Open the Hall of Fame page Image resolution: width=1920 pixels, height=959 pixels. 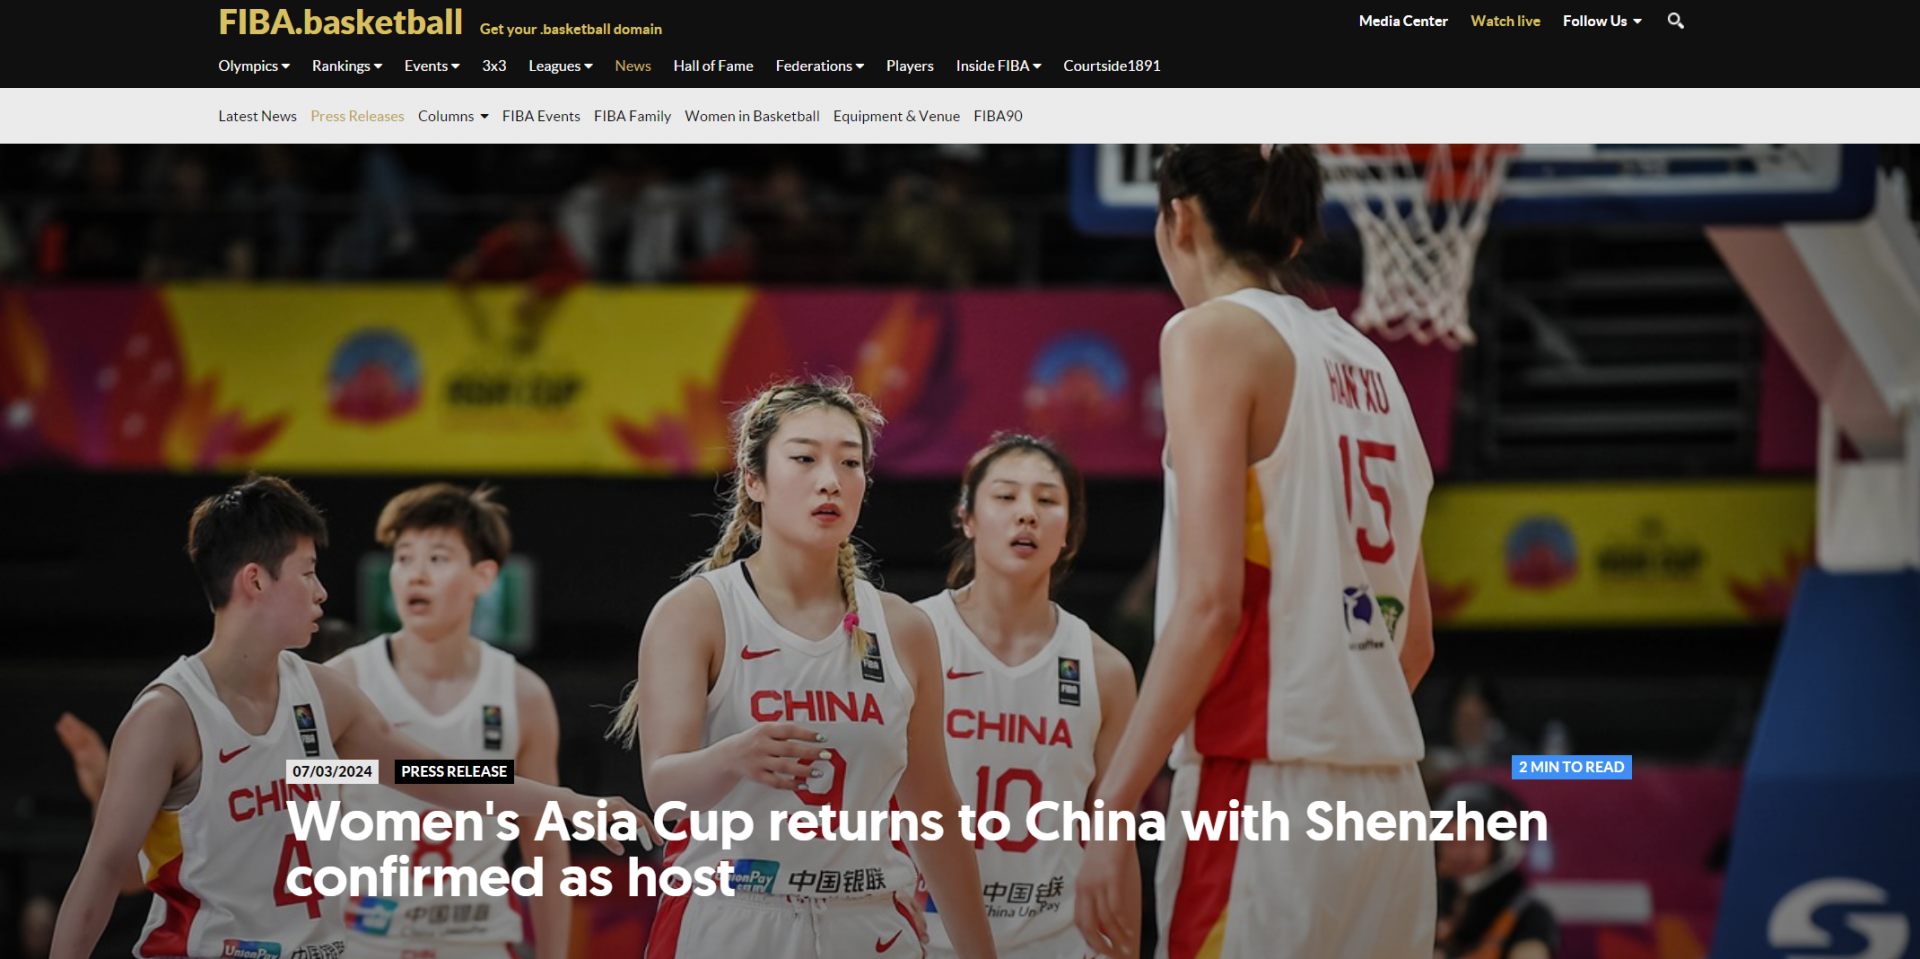[713, 66]
